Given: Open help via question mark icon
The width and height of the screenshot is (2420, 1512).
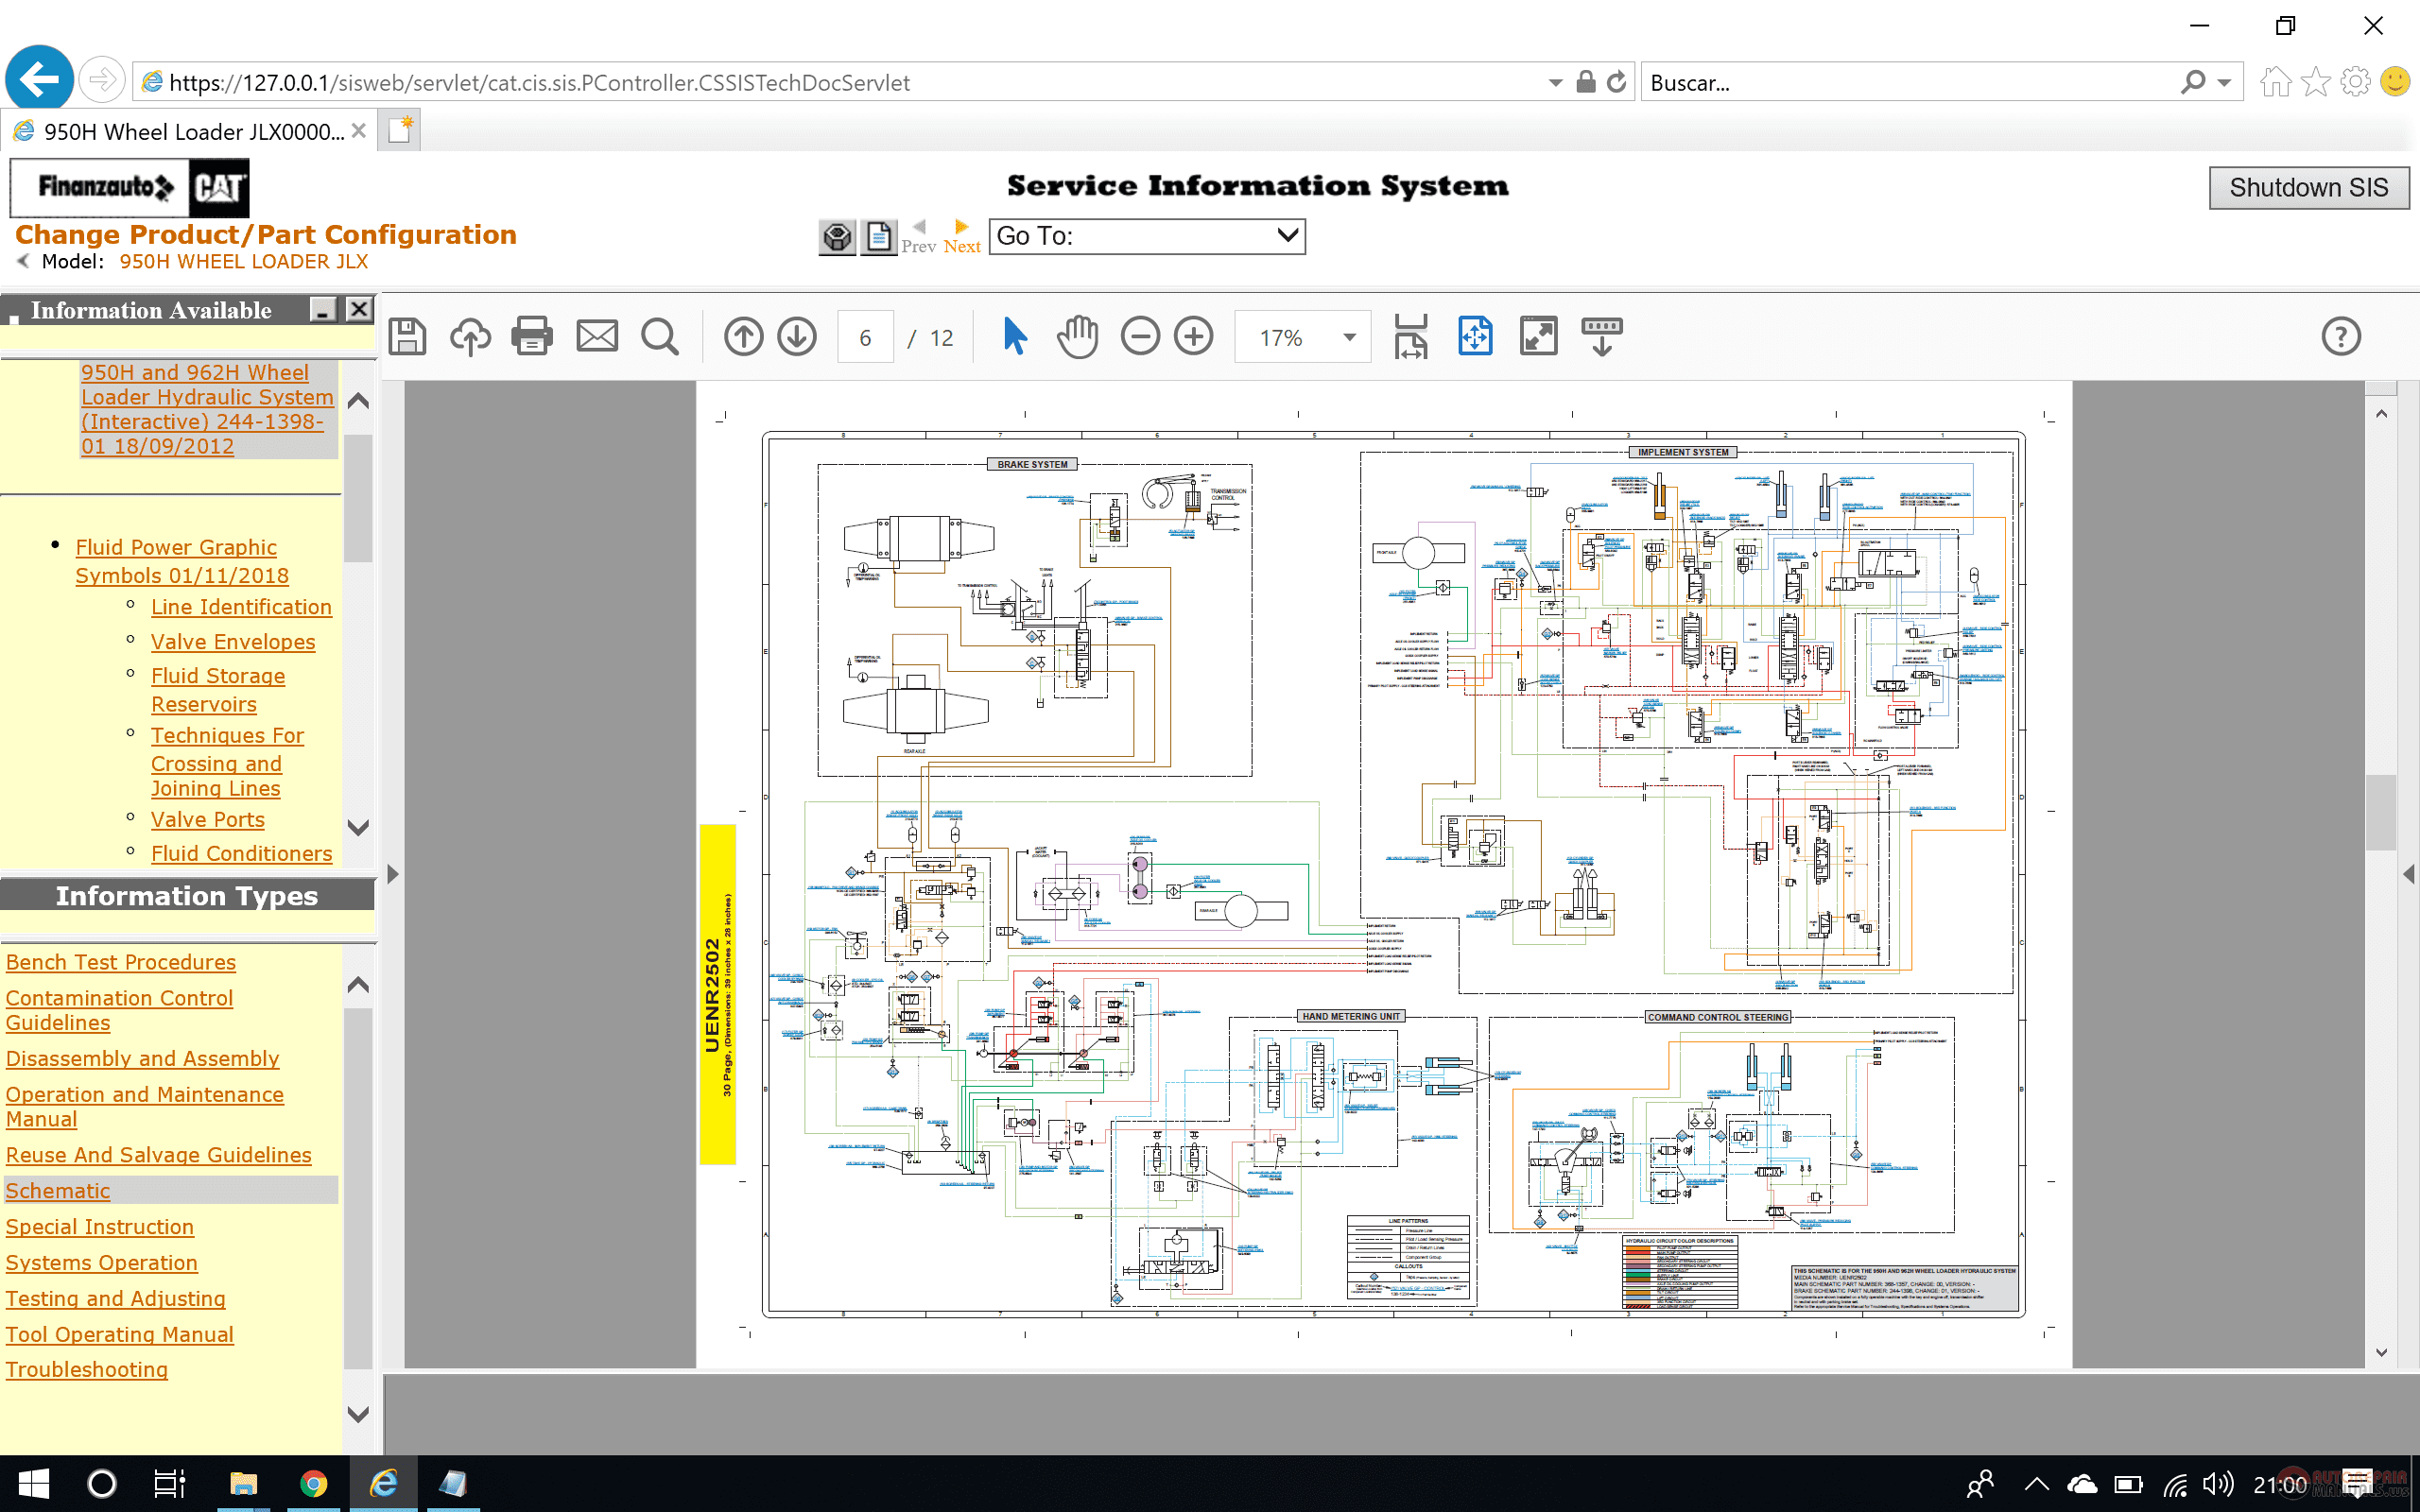Looking at the screenshot, I should click(x=2340, y=336).
